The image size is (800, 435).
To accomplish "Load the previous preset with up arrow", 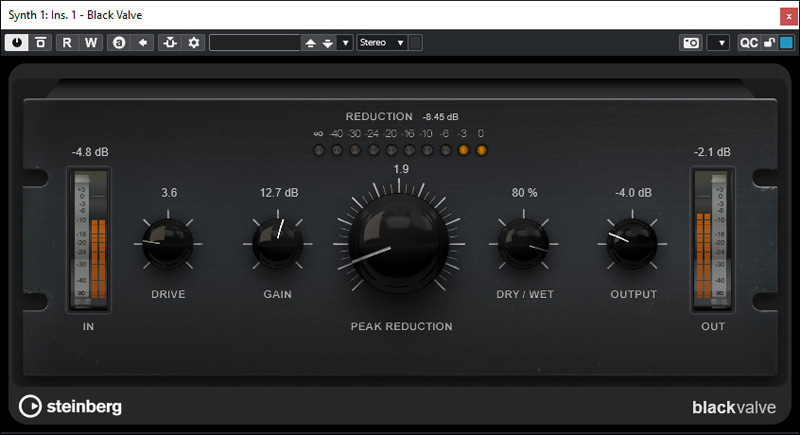I will [x=310, y=43].
